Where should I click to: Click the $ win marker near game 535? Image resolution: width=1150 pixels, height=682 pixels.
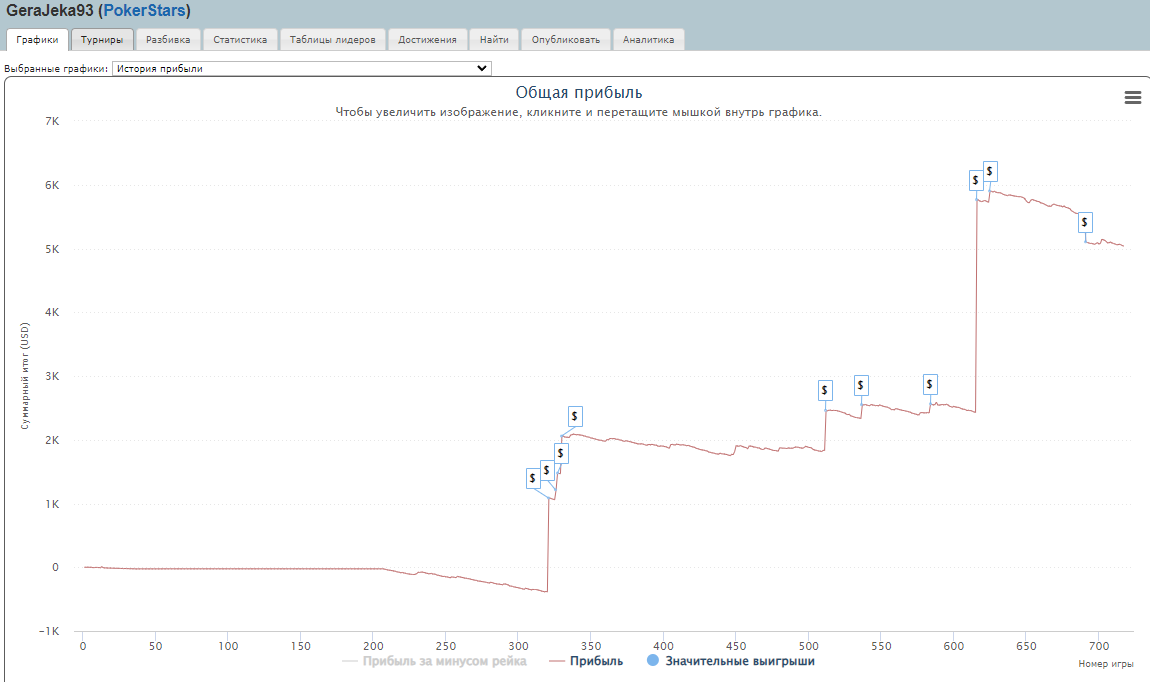[x=860, y=385]
